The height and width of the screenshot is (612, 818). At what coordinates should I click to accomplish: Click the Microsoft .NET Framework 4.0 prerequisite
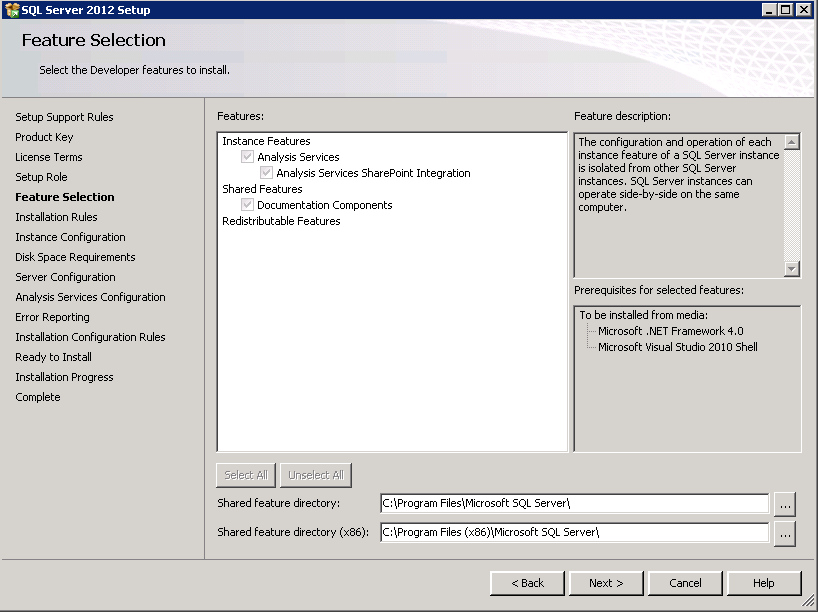pos(671,331)
